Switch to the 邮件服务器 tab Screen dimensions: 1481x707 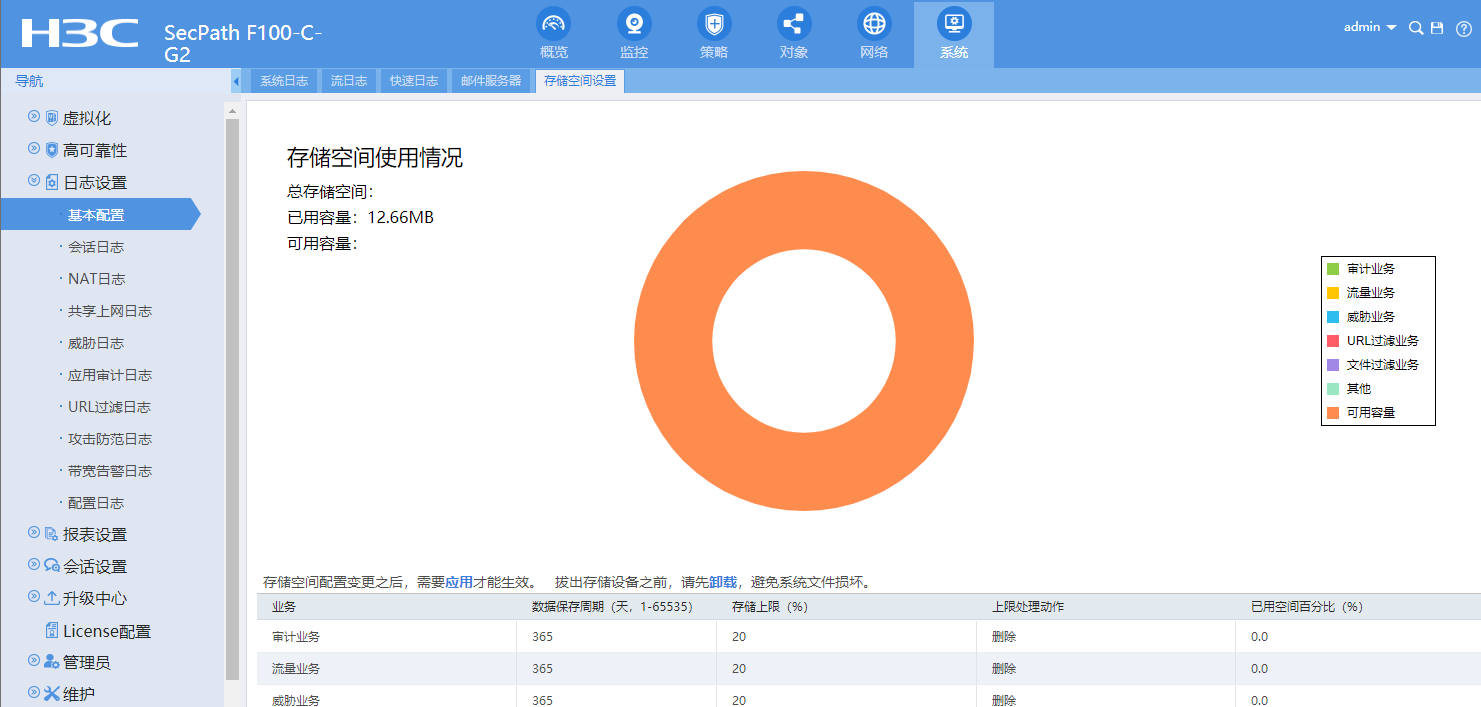[491, 81]
